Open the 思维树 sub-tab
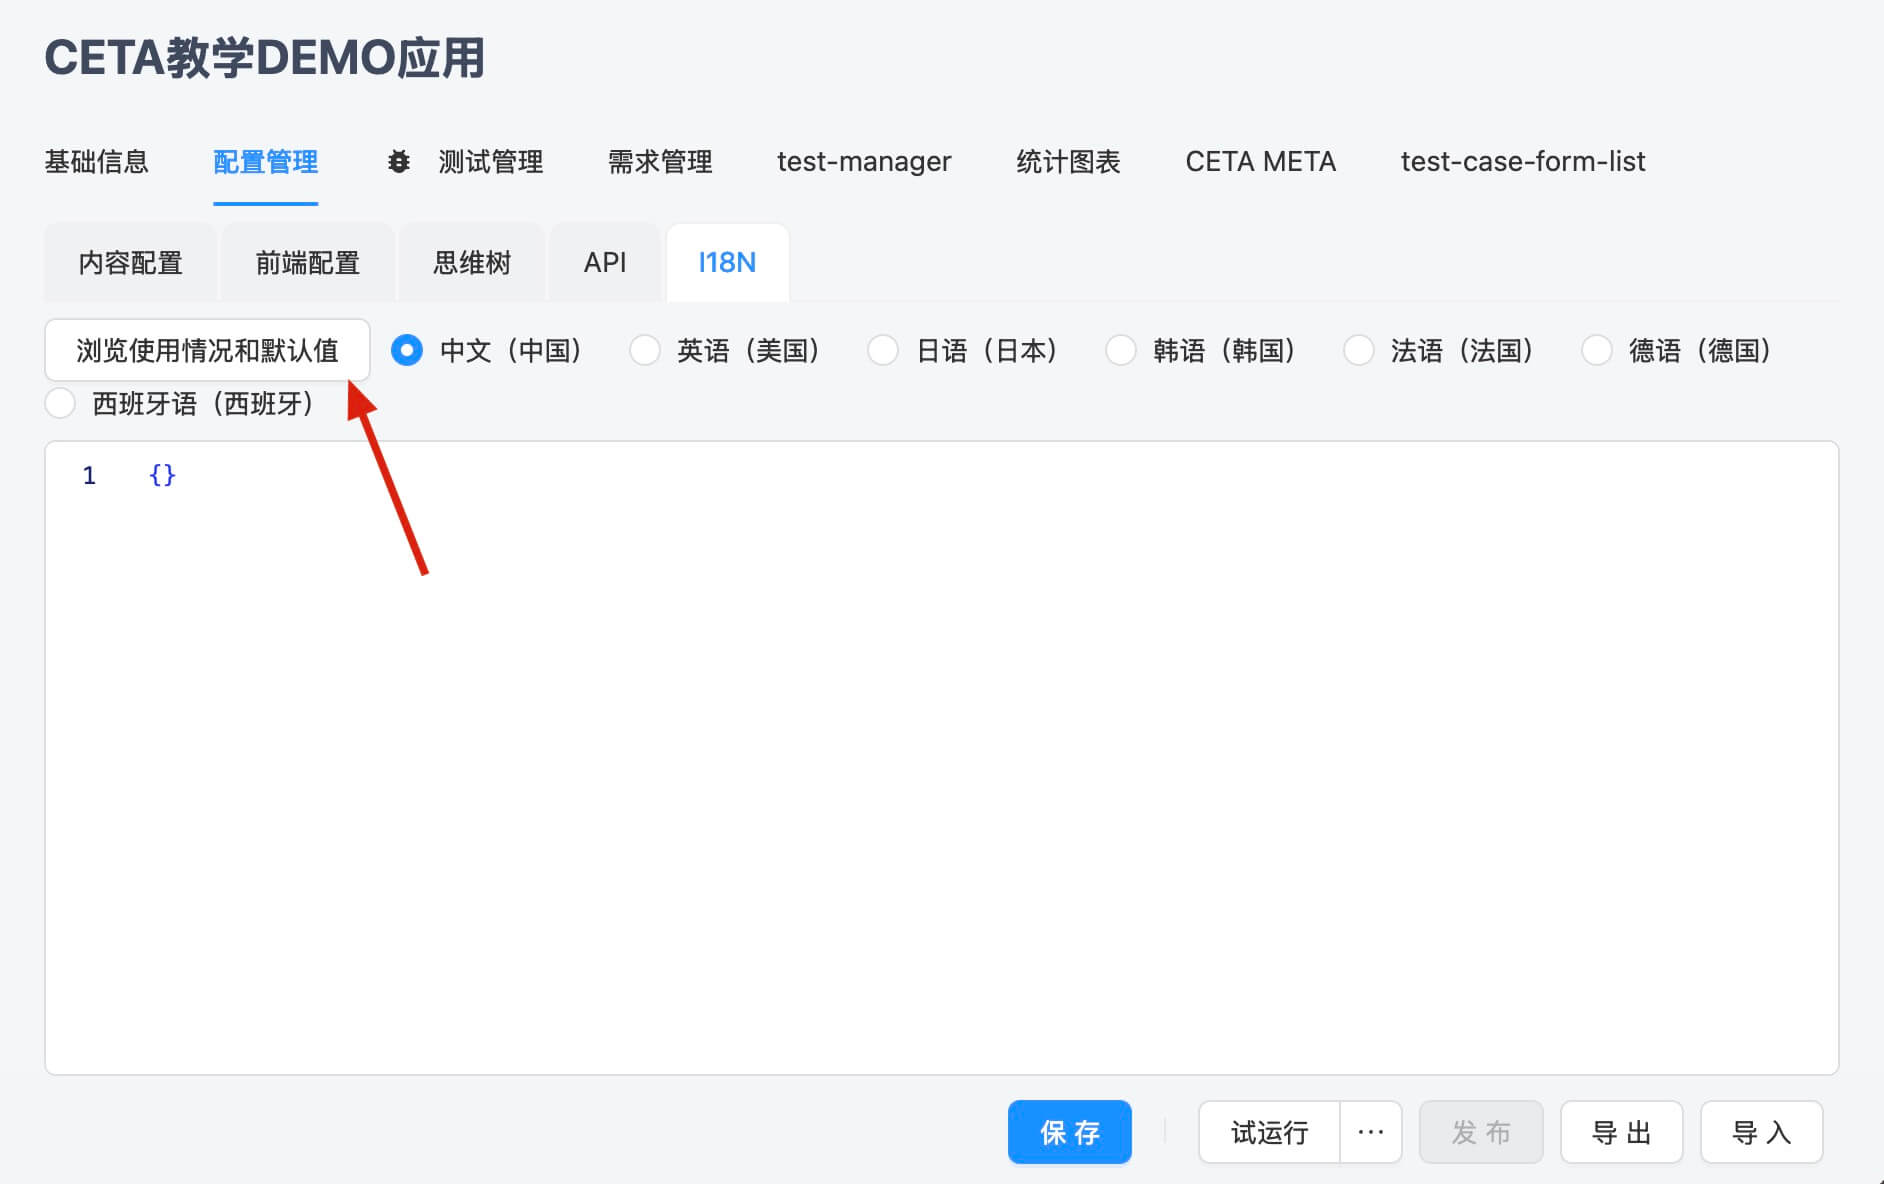 (x=472, y=263)
